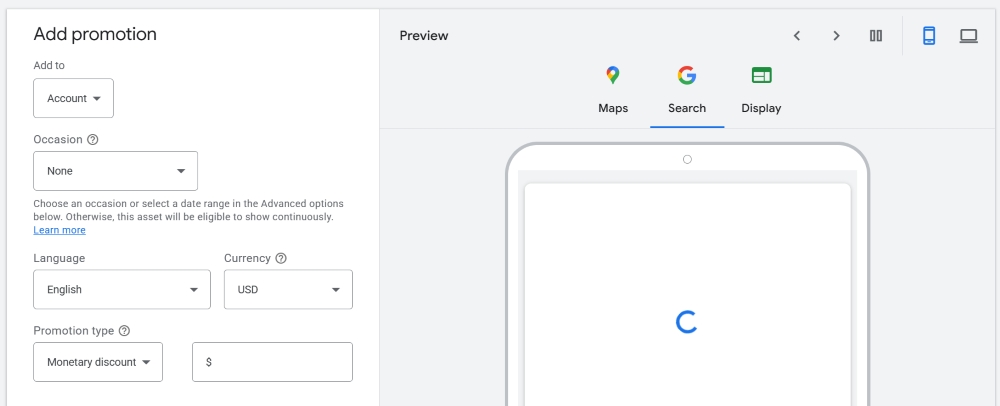
Task: Click the Google Search logo icon
Action: click(x=687, y=75)
